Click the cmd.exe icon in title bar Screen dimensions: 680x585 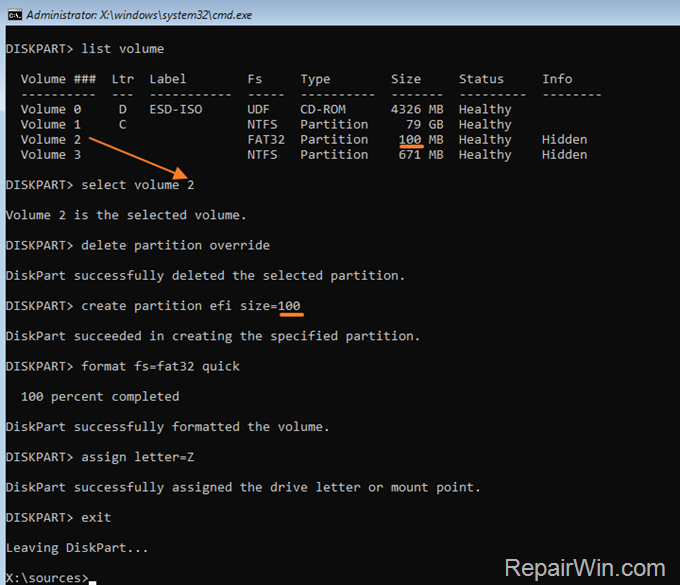(x=15, y=15)
